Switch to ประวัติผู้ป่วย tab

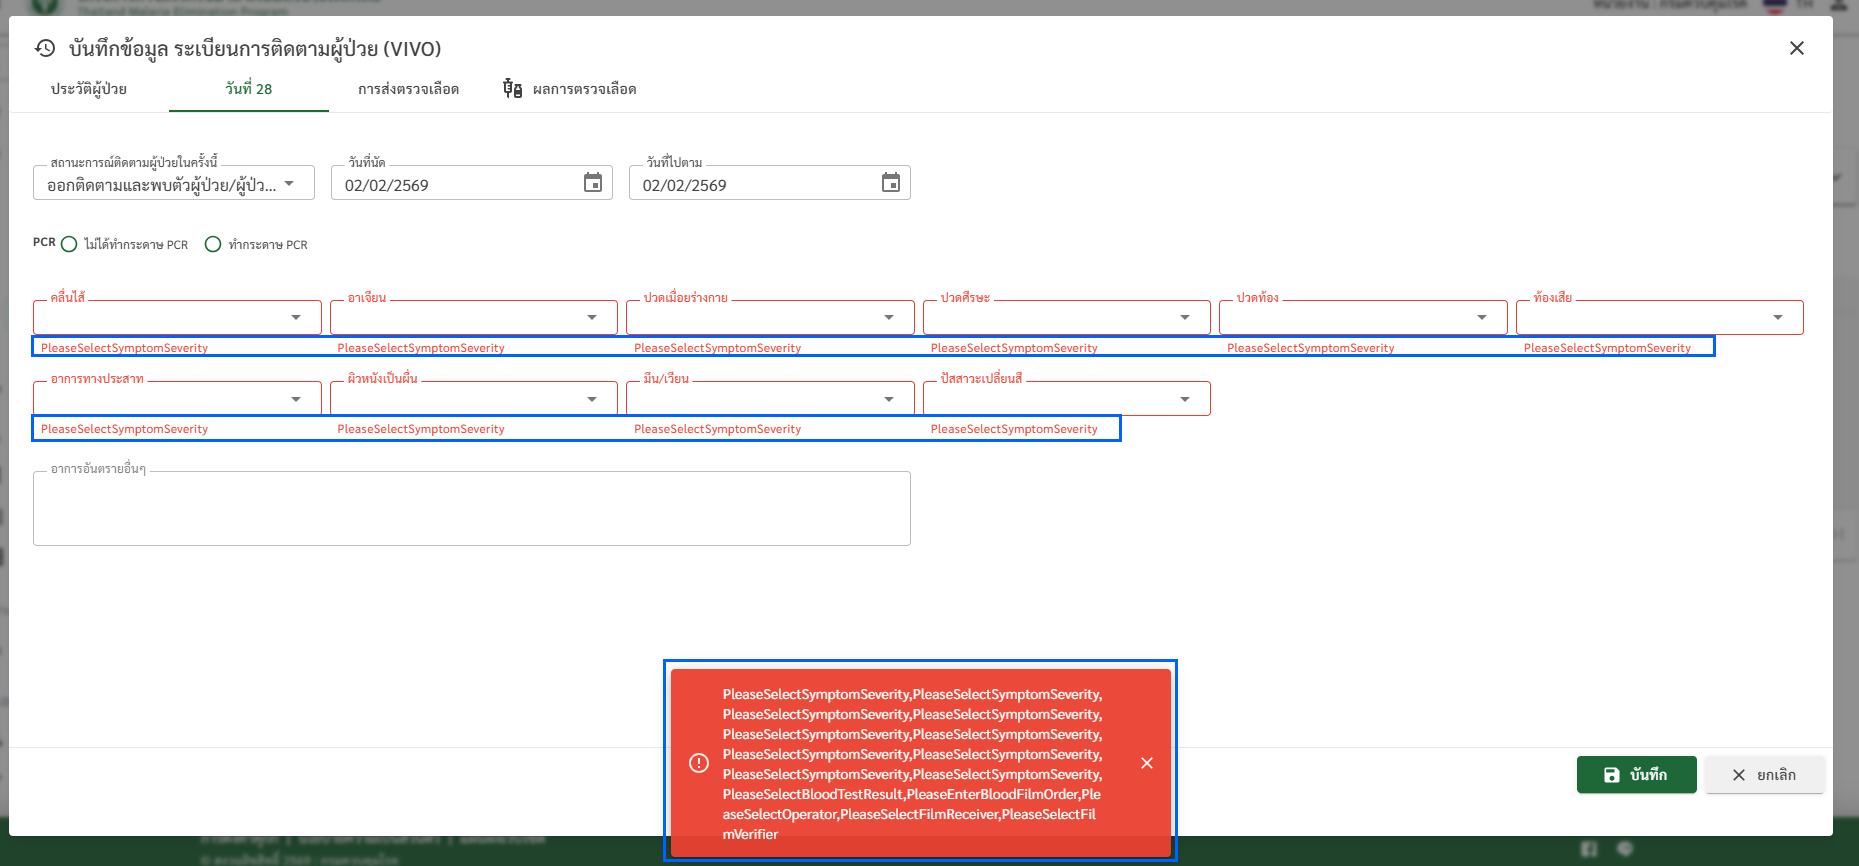pyautogui.click(x=89, y=89)
